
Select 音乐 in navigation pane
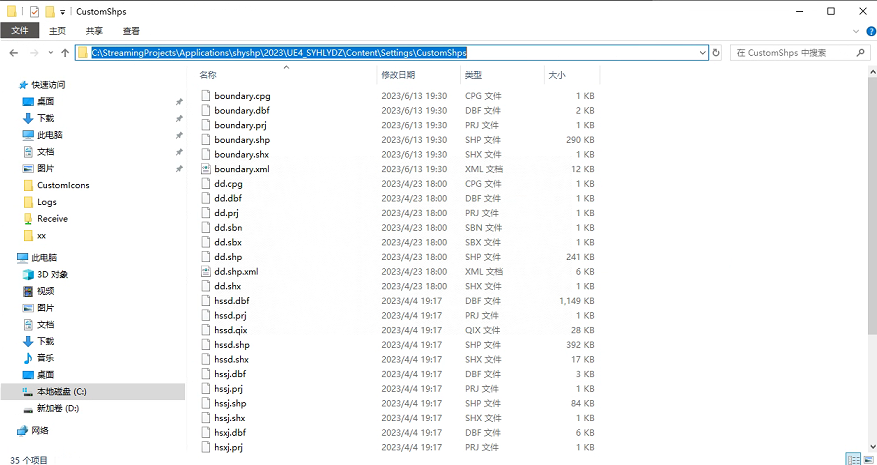pyautogui.click(x=45, y=358)
